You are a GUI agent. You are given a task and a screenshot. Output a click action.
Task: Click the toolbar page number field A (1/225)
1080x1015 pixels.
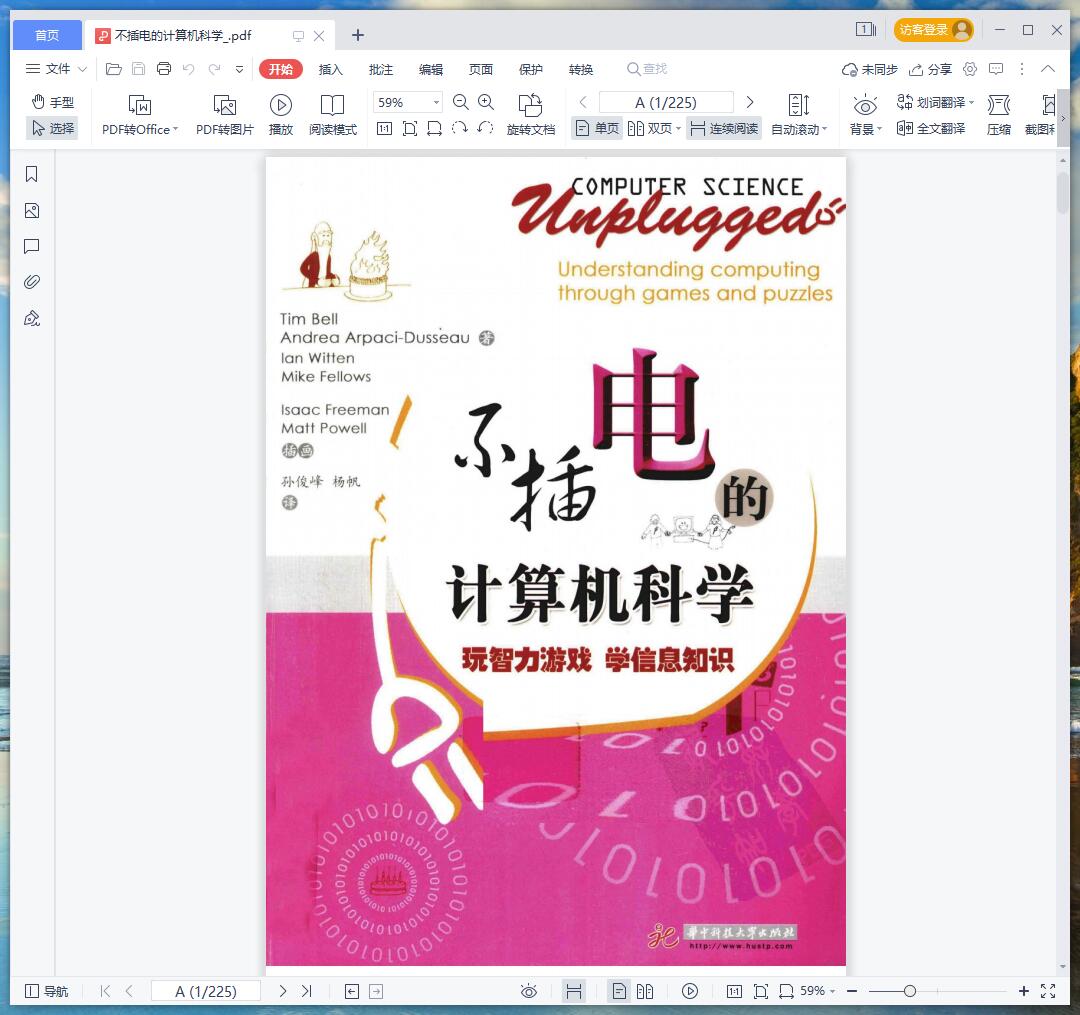coord(666,103)
